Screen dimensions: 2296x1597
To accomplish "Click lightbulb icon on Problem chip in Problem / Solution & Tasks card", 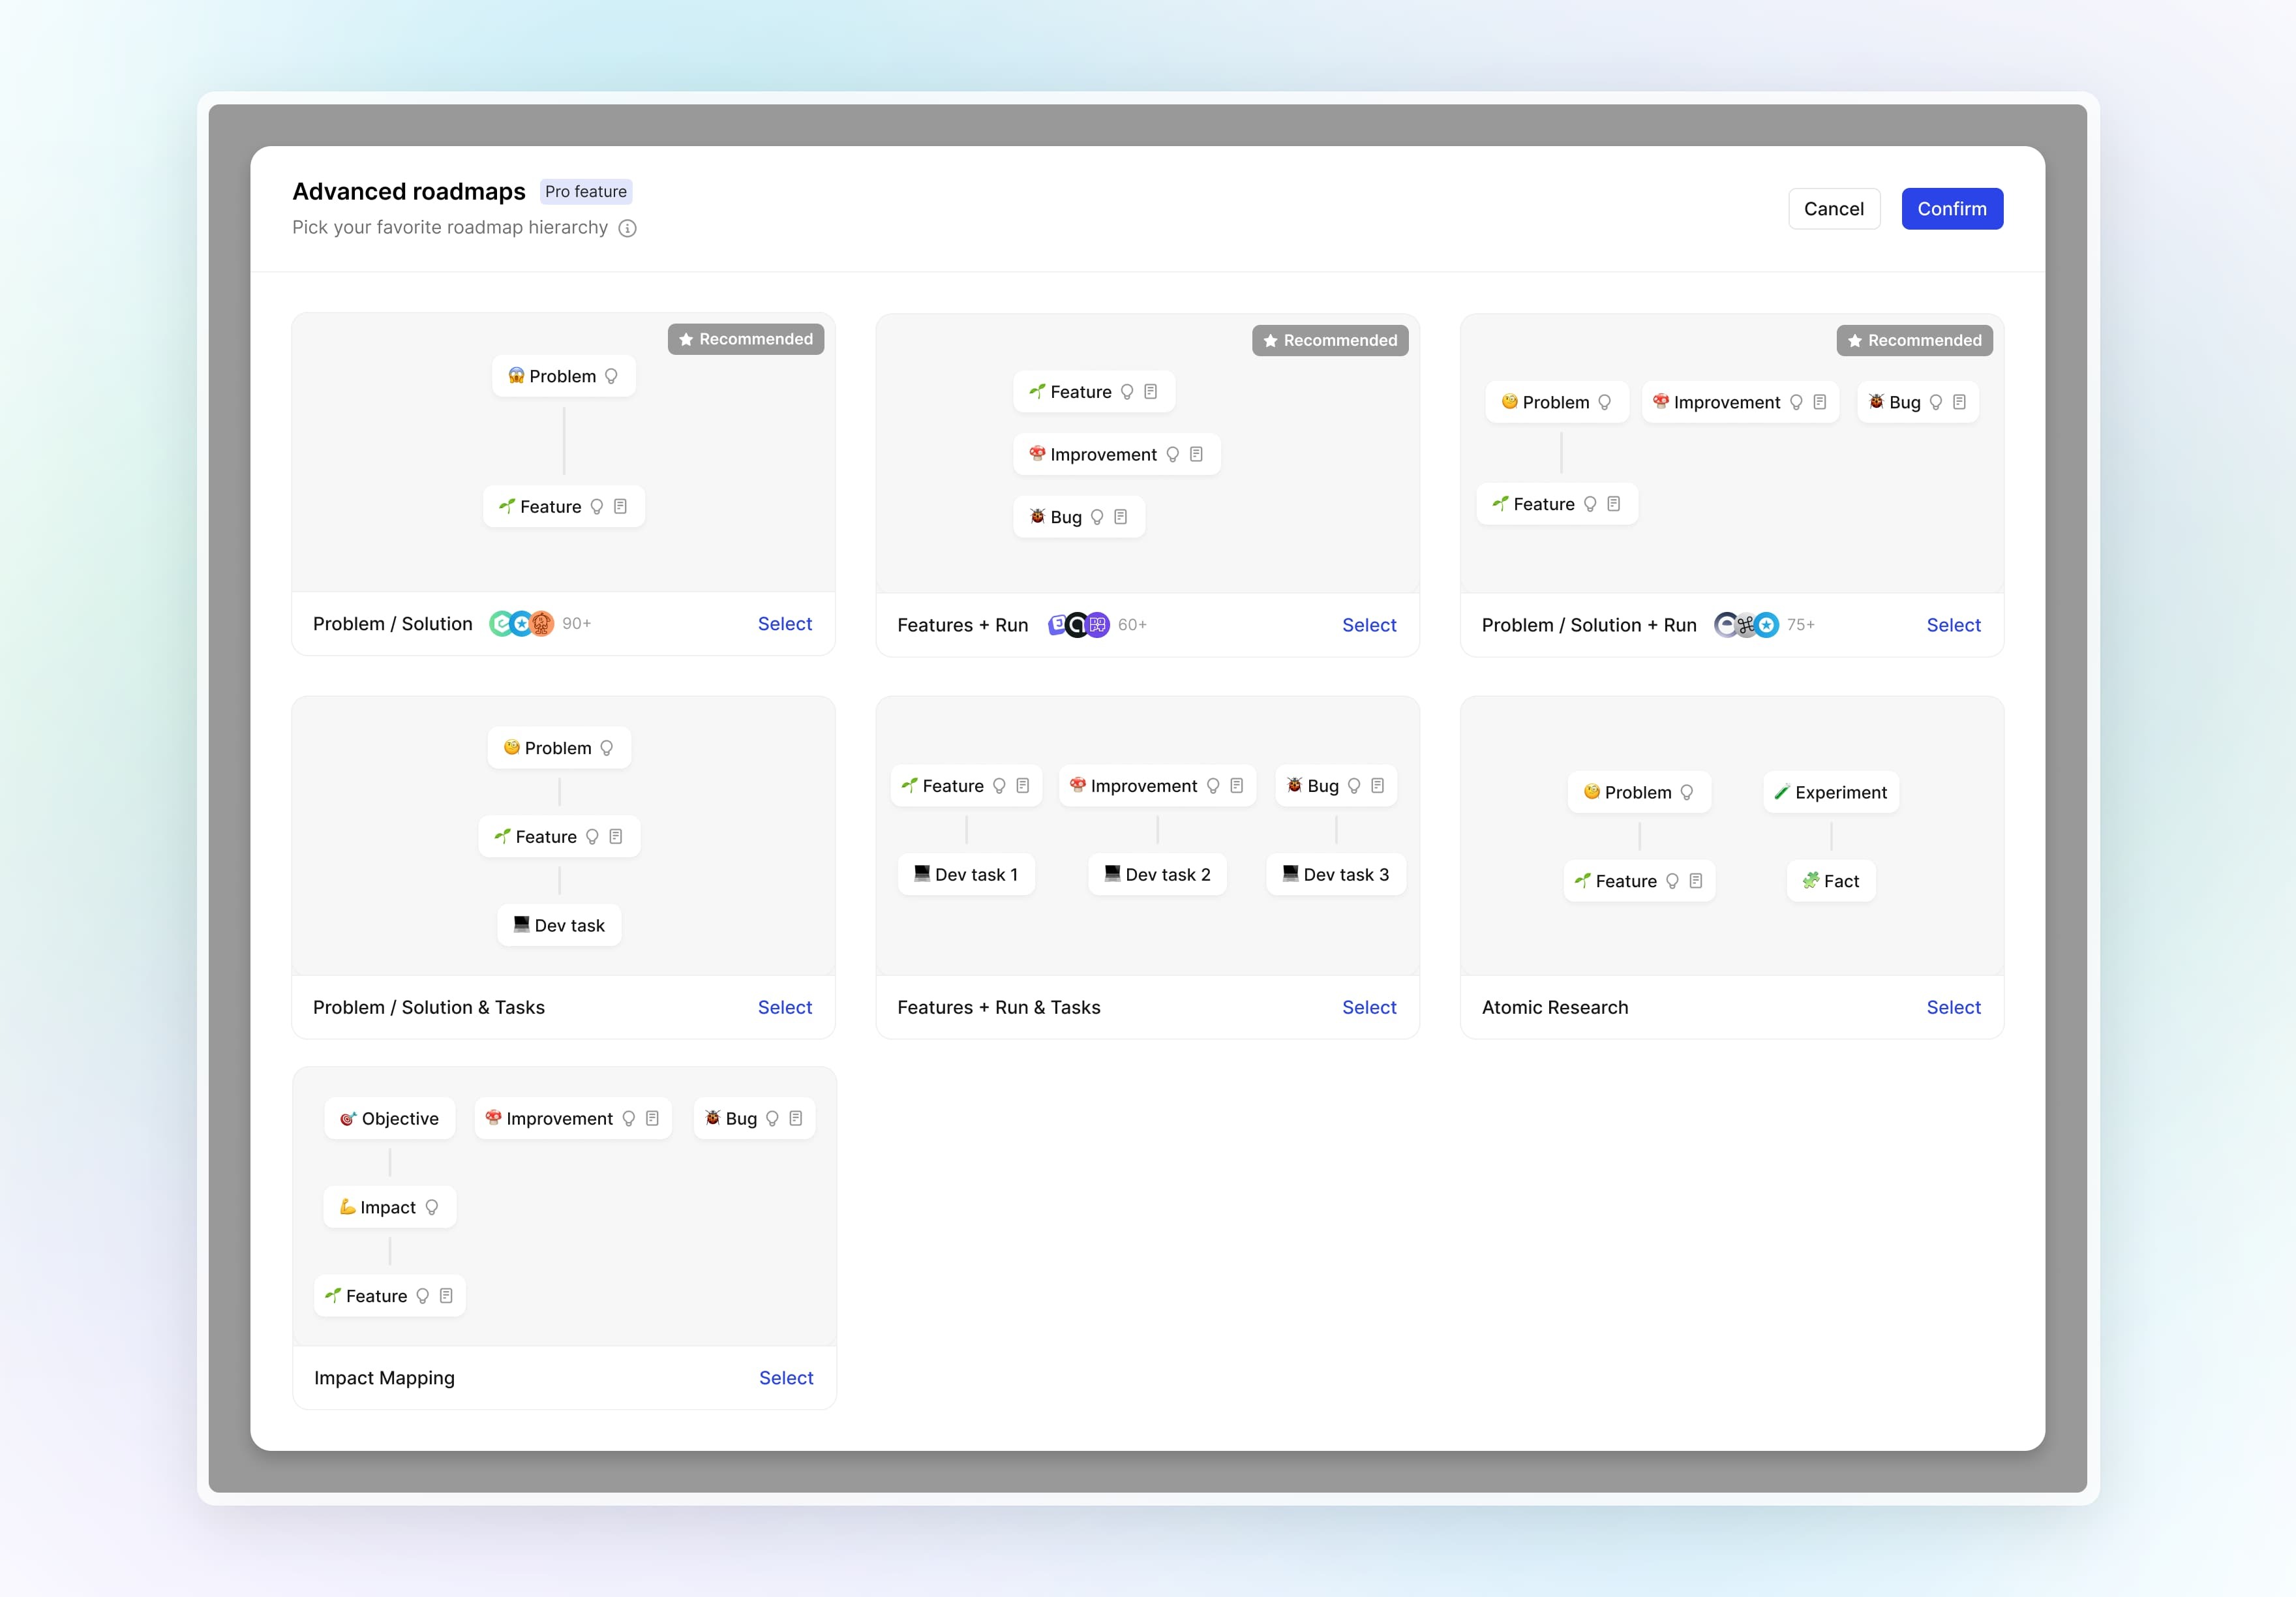I will click(x=606, y=748).
